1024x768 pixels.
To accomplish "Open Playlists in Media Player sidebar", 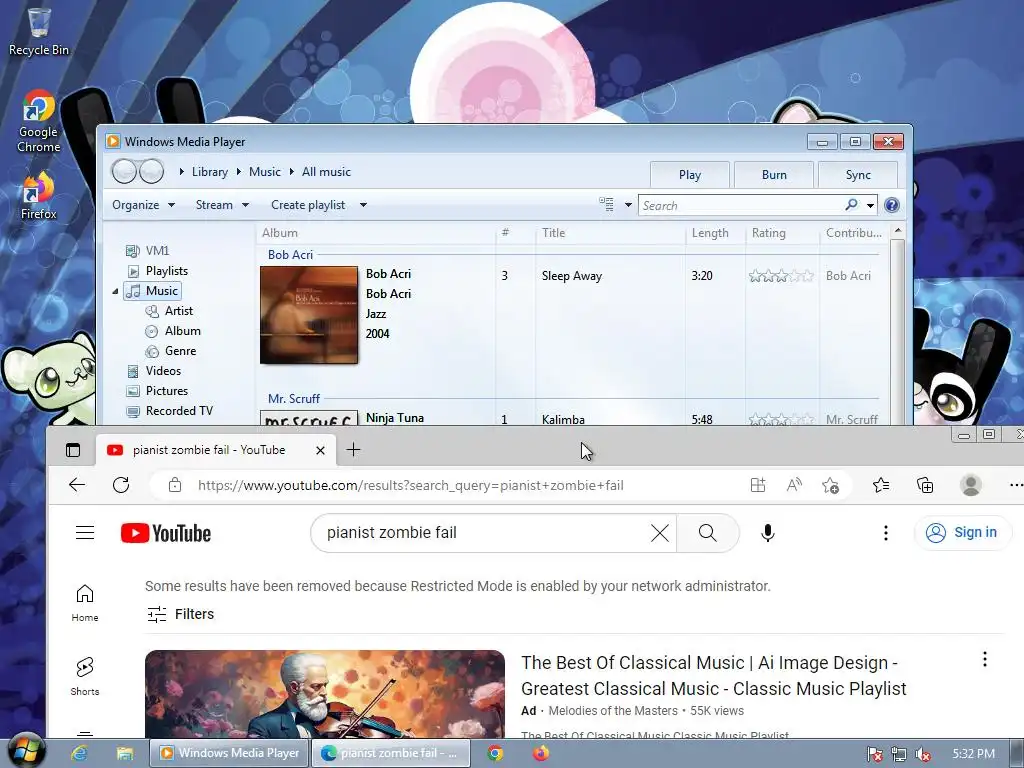I will [x=157, y=270].
